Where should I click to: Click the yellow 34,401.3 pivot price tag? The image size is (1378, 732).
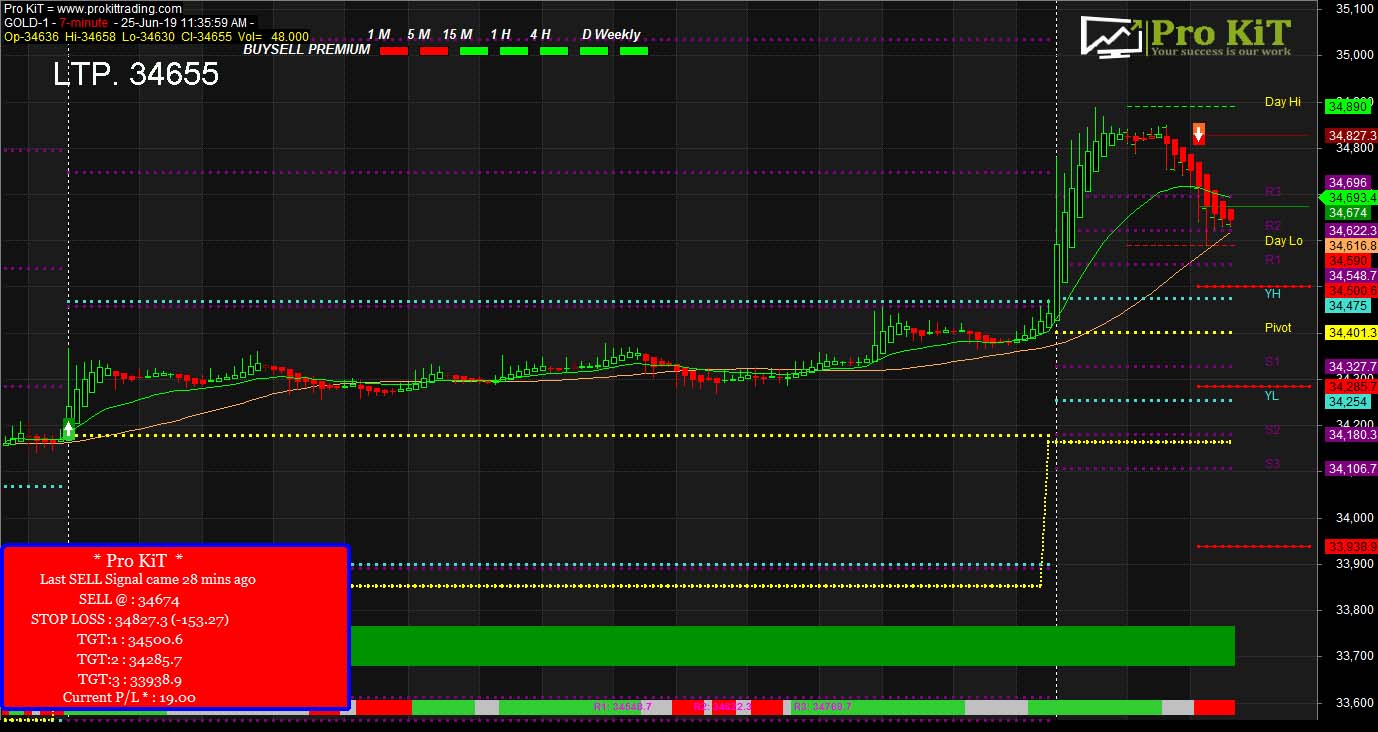coord(1351,333)
